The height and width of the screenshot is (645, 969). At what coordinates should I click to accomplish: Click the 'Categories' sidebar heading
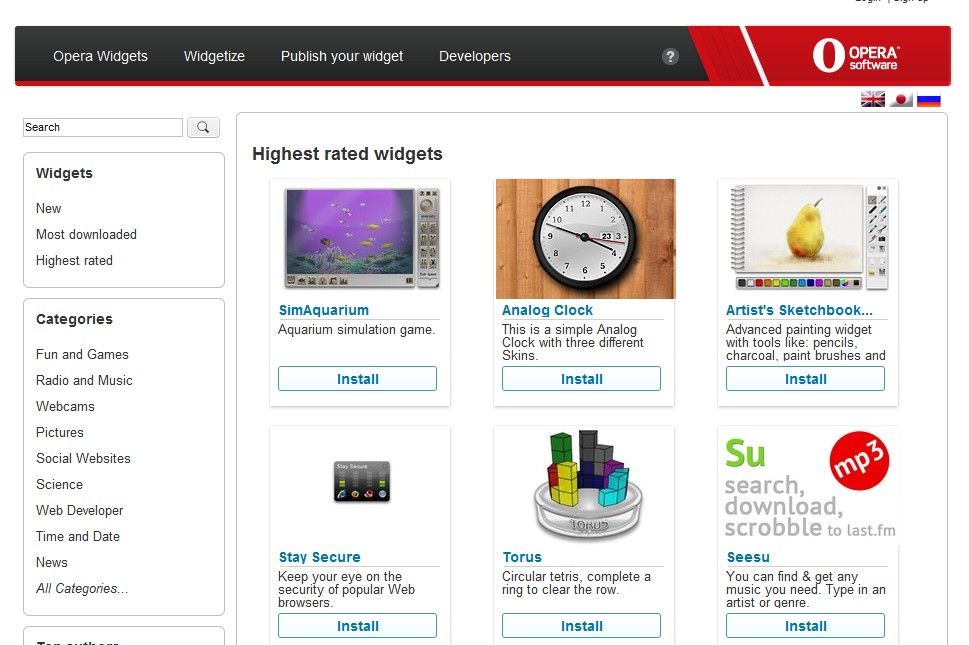(74, 319)
